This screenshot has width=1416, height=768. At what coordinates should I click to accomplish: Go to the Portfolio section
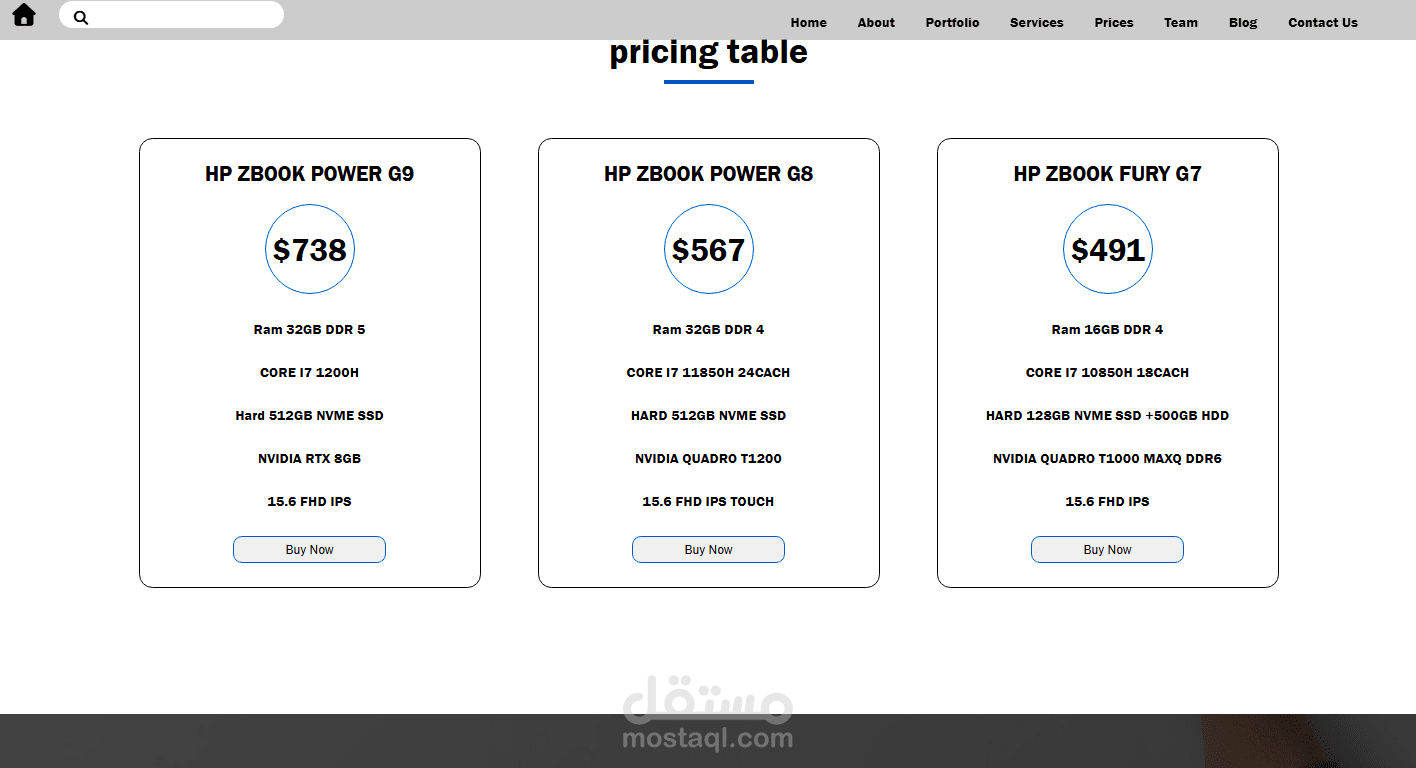[952, 23]
